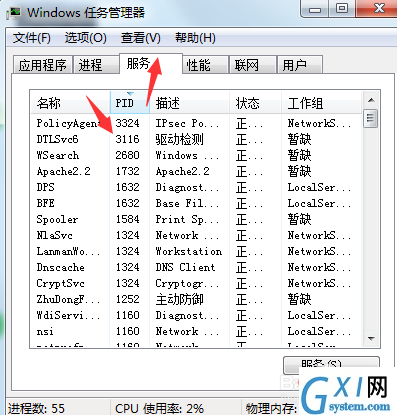Minimize the Task Manager window
The image size is (397, 415).
315,9
